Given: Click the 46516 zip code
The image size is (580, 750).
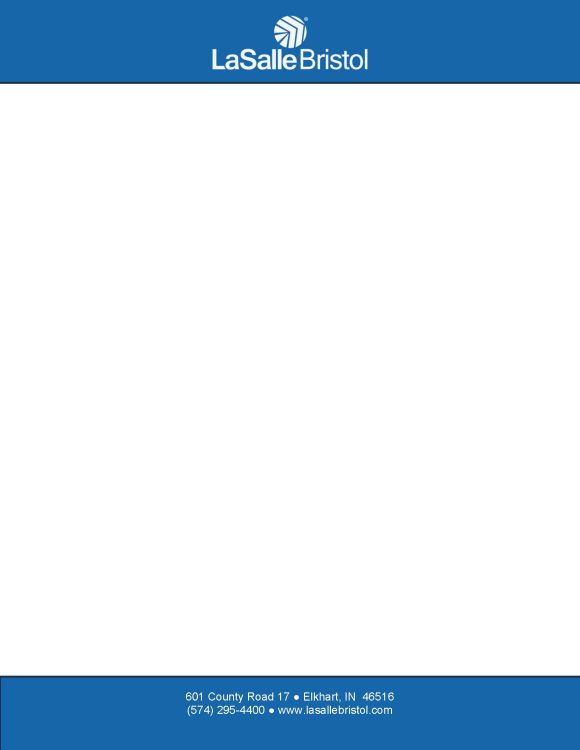Looking at the screenshot, I should (x=378, y=697).
